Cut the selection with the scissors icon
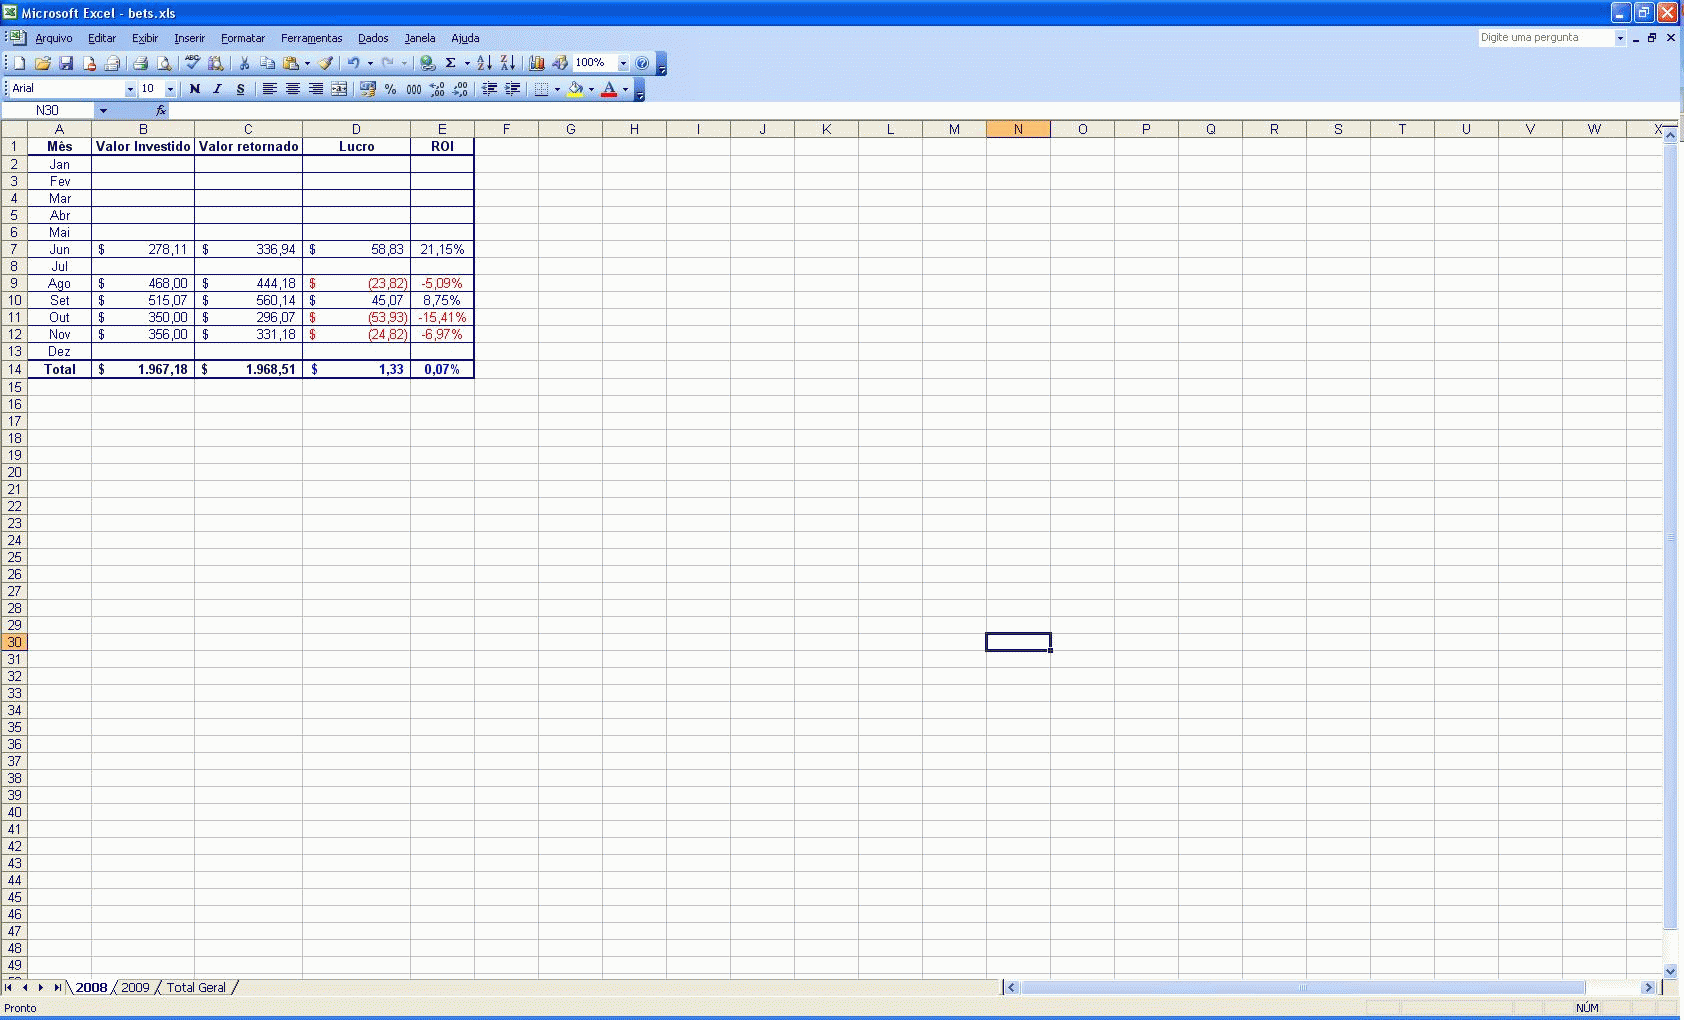The height and width of the screenshot is (1020, 1684). [x=244, y=63]
